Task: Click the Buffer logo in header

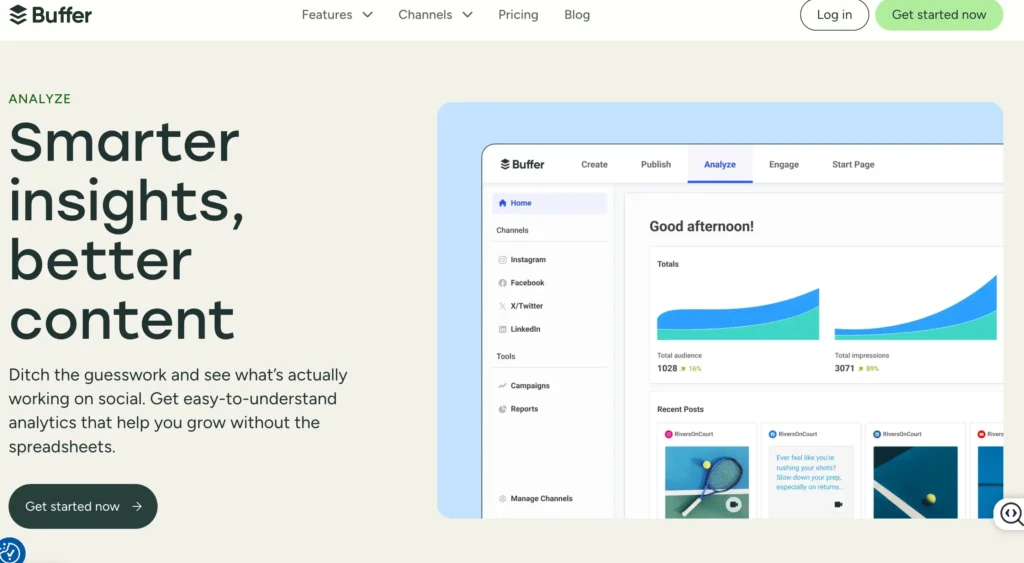Action: (50, 14)
